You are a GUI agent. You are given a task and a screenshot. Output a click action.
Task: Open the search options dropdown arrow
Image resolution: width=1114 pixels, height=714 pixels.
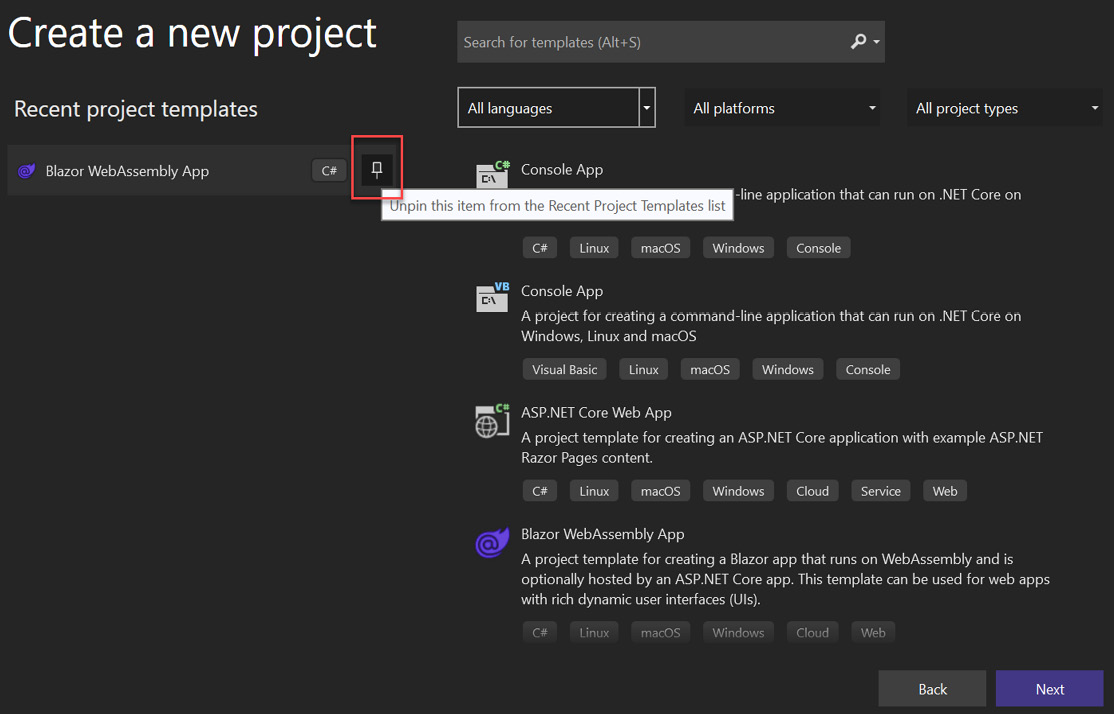pyautogui.click(x=877, y=42)
